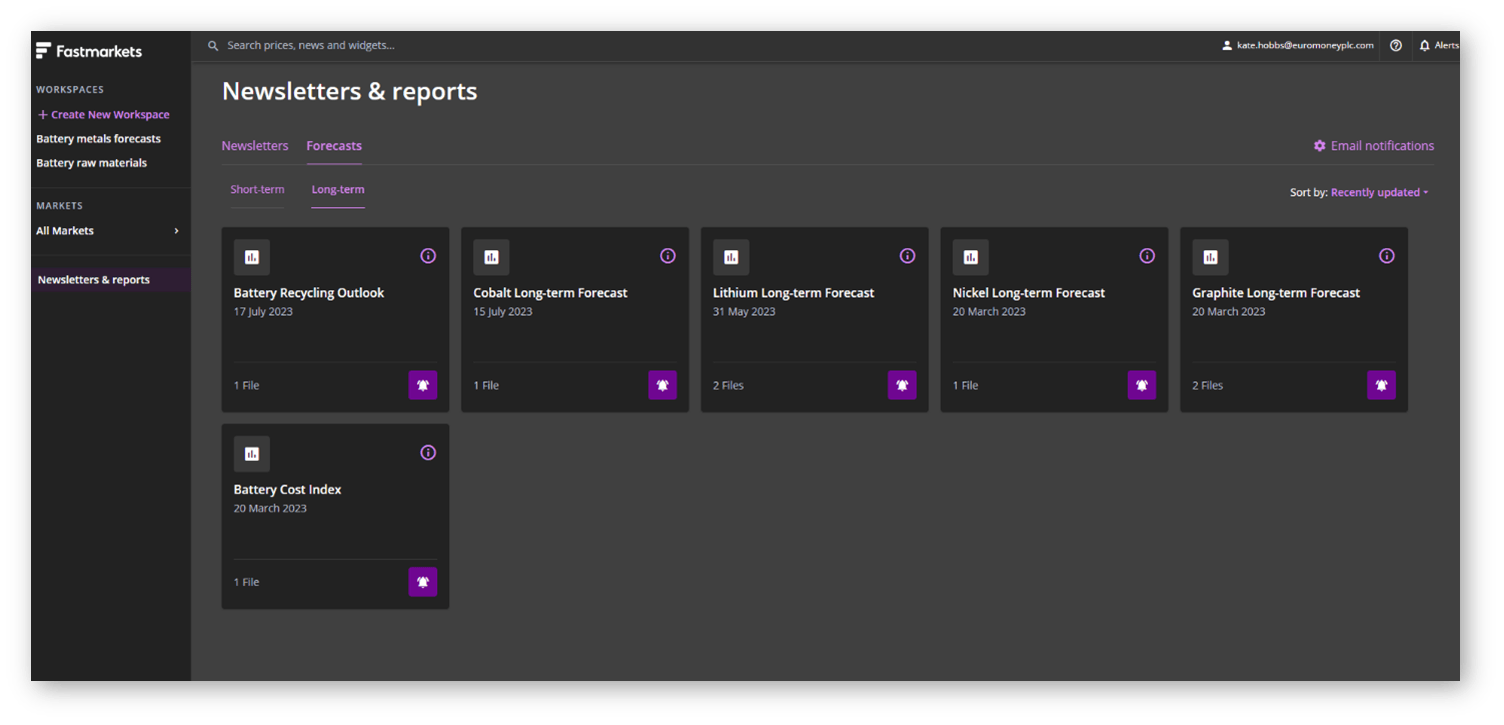Expand the All Markets chevron
1504x725 pixels.
[177, 231]
